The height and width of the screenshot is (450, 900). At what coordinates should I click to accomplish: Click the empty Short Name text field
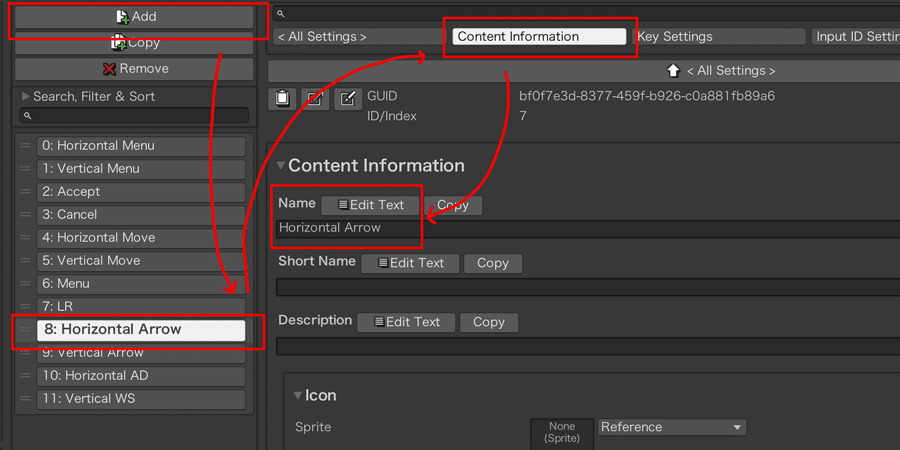click(588, 287)
